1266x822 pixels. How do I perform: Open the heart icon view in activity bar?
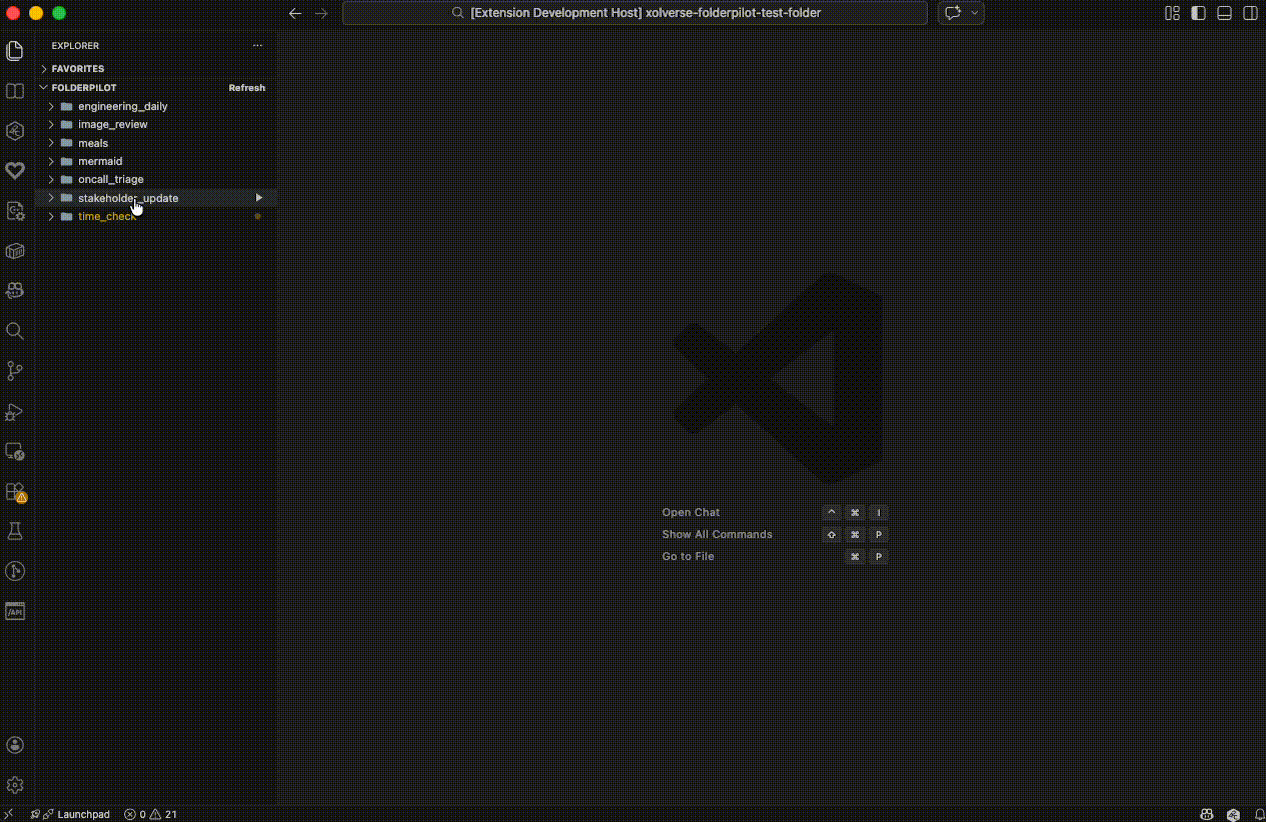15,171
